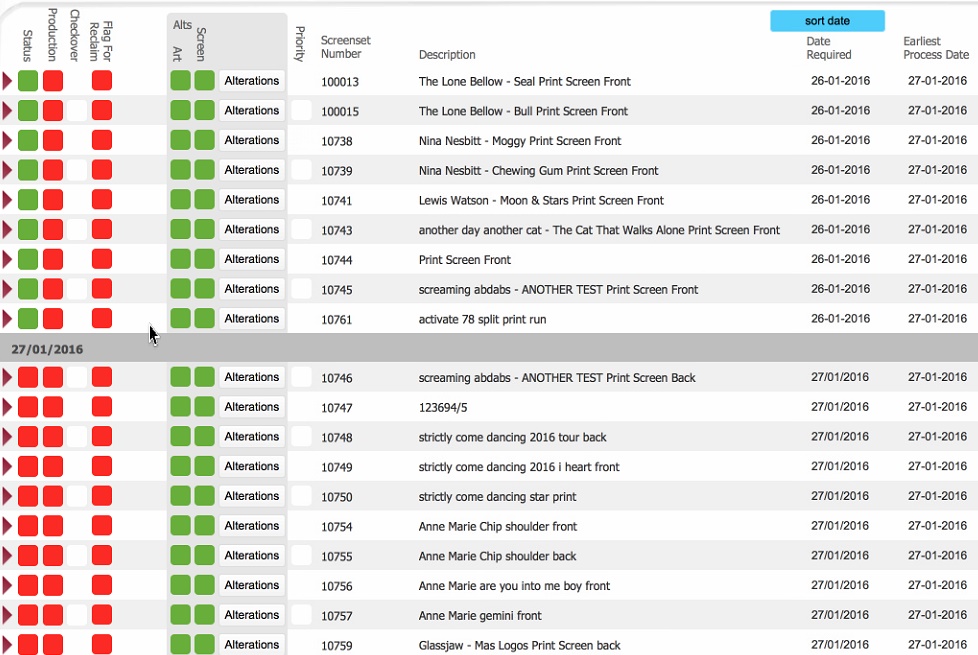Click green Screen alts indicator for row 10745
This screenshot has width=978, height=655.
(204, 289)
